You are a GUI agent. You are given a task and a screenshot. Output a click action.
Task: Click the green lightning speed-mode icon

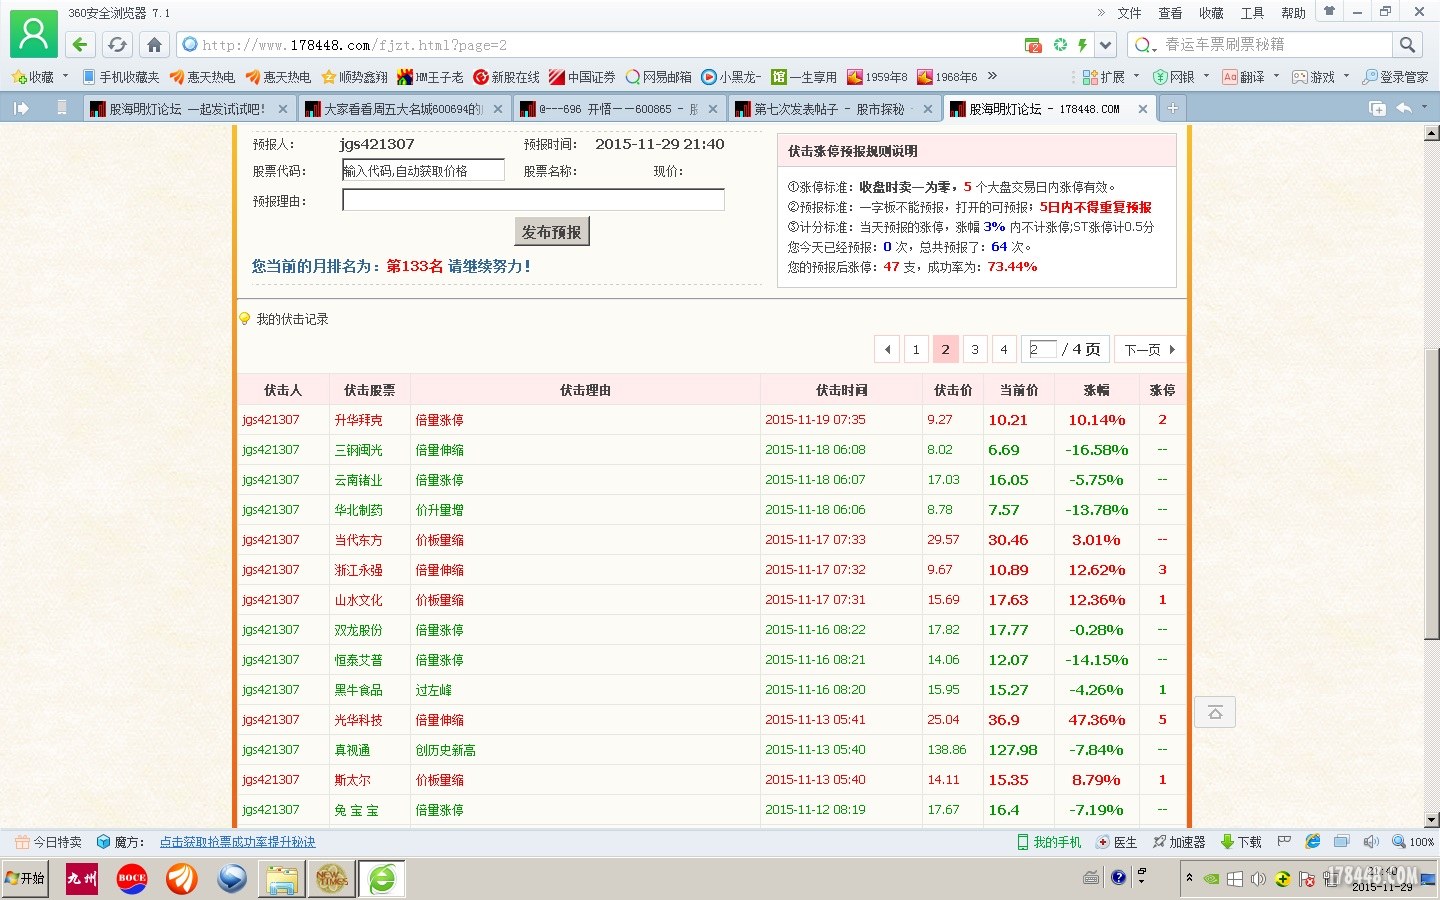point(1082,45)
